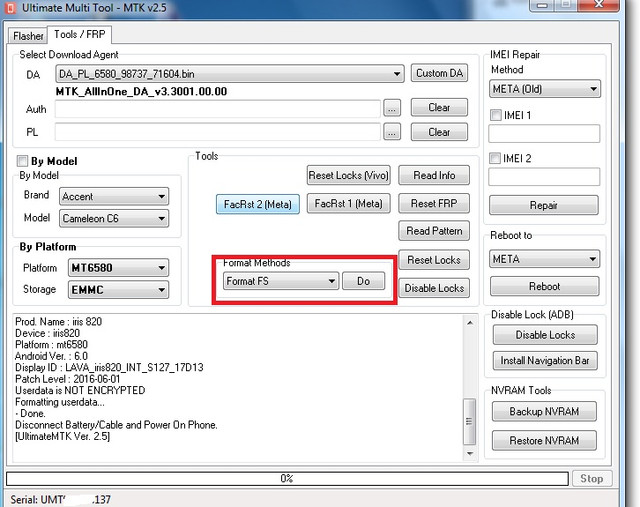Open the Brand dropdown showing Accent
The height and width of the screenshot is (507, 640).
(114, 196)
